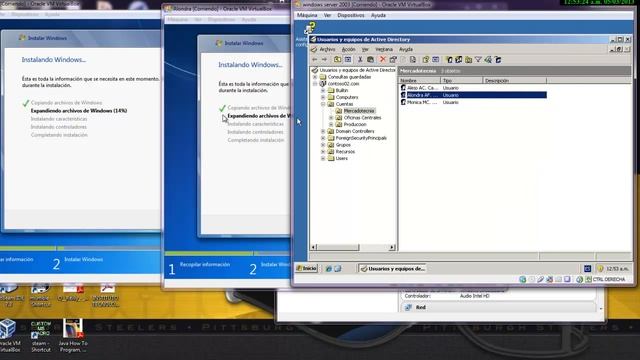
Task: Collapse the Cuentas organizational unit
Action: (x=323, y=104)
